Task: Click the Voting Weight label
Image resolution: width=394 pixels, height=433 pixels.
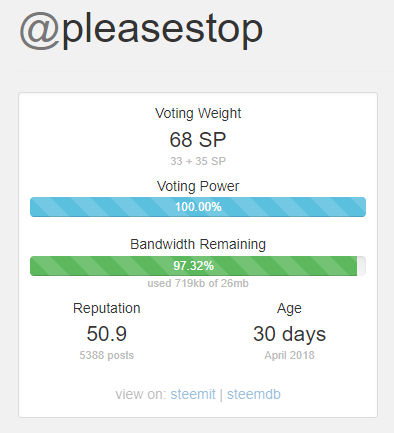Action: [x=198, y=114]
